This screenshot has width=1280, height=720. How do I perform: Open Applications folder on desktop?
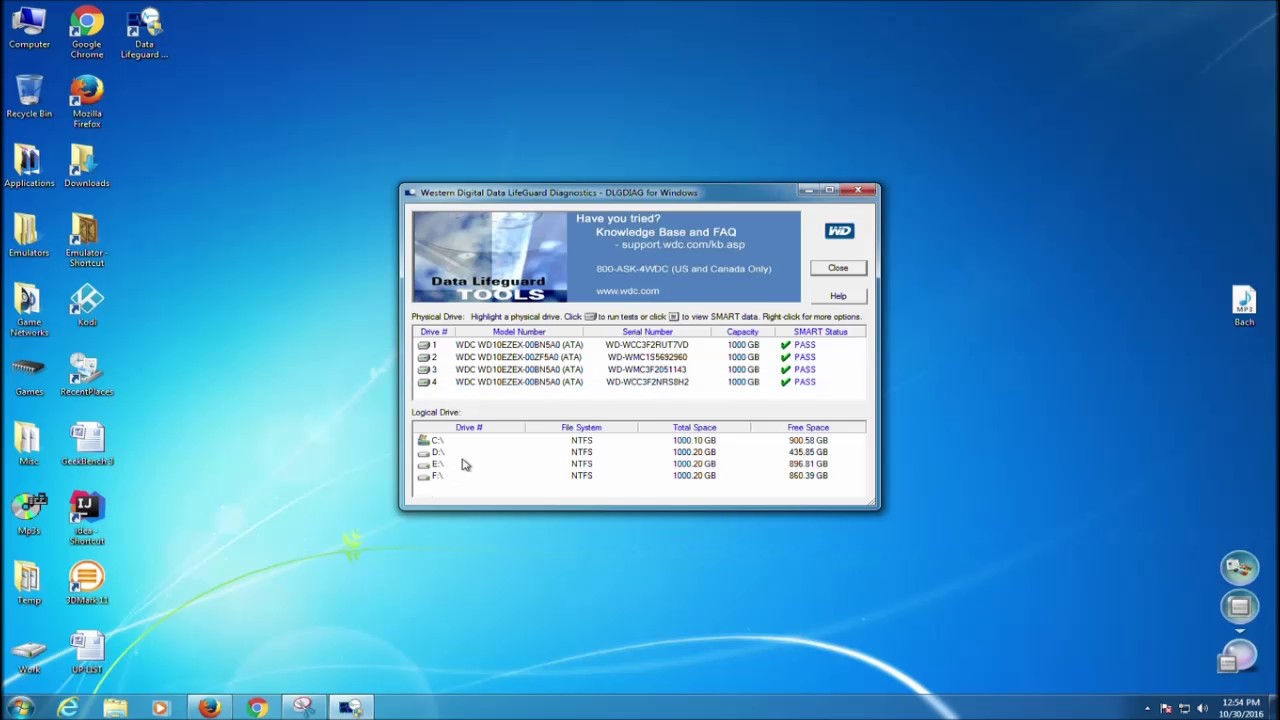[29, 166]
